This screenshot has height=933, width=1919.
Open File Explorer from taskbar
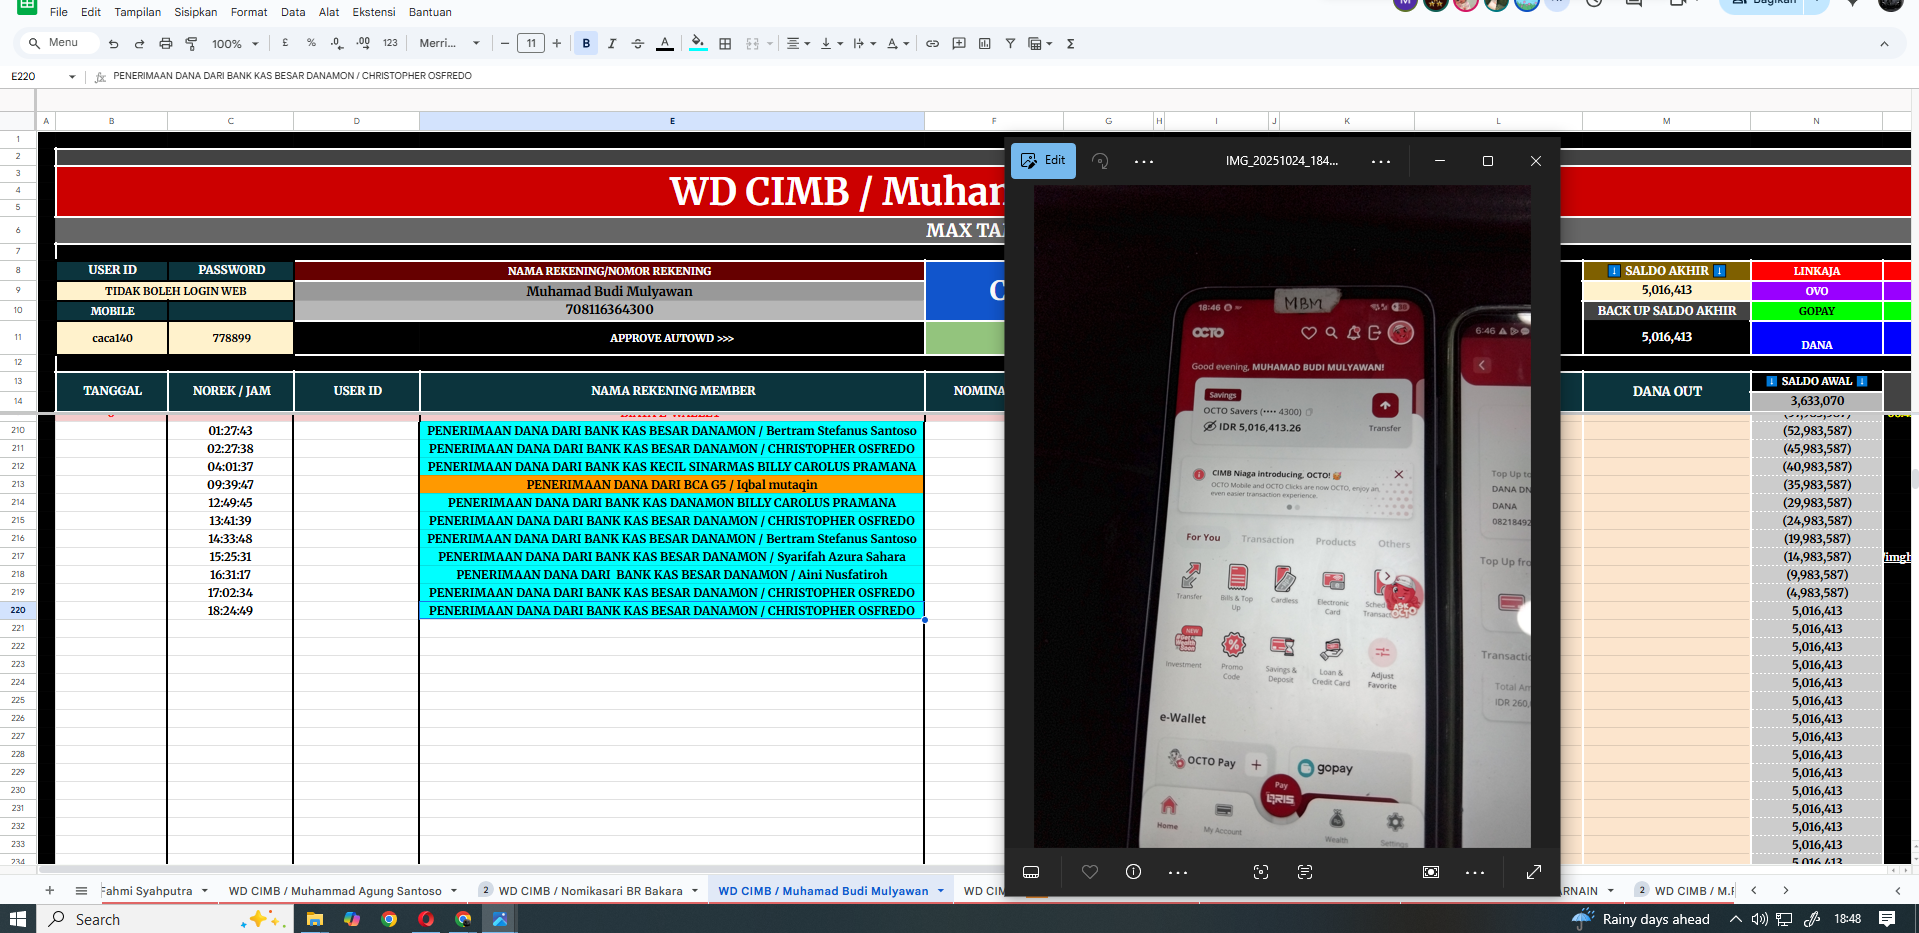tap(315, 919)
